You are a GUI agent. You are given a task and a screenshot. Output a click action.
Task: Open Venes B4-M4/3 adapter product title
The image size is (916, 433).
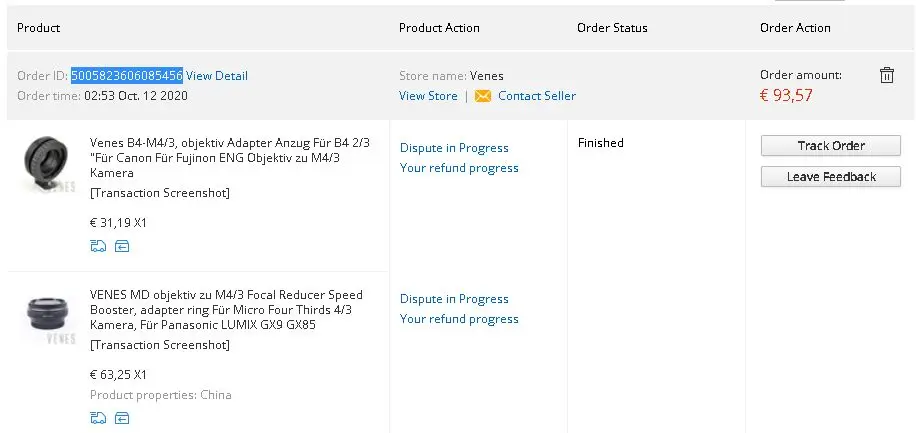pos(230,158)
